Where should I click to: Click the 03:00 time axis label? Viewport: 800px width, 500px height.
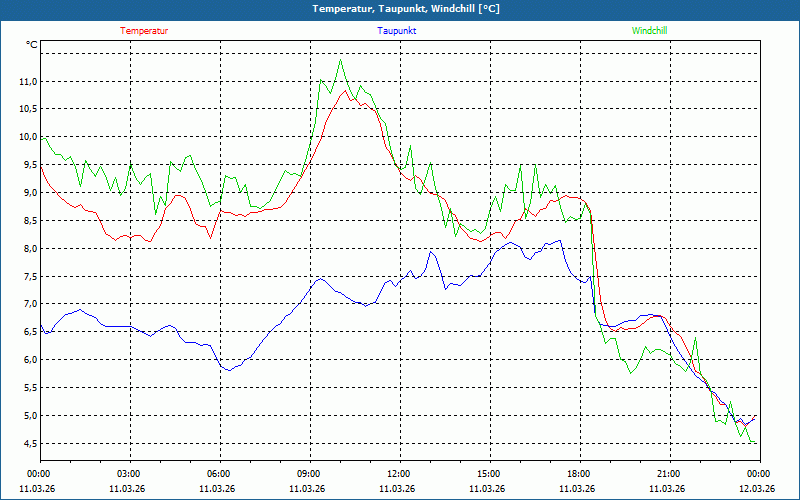tap(128, 474)
